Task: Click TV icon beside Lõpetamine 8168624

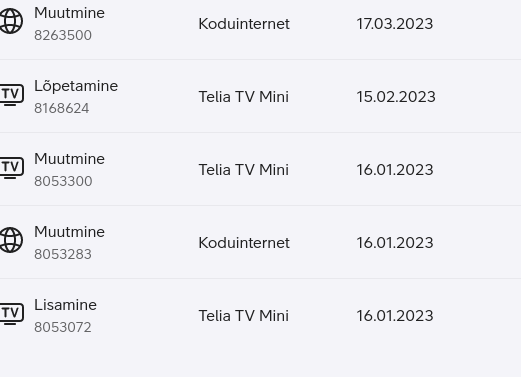Action: click(x=12, y=95)
